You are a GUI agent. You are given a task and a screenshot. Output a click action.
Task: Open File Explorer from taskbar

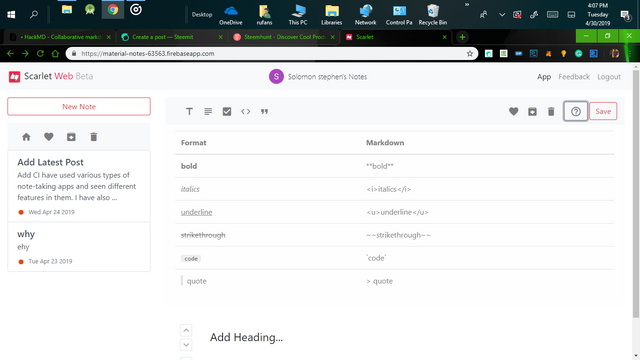tap(67, 10)
